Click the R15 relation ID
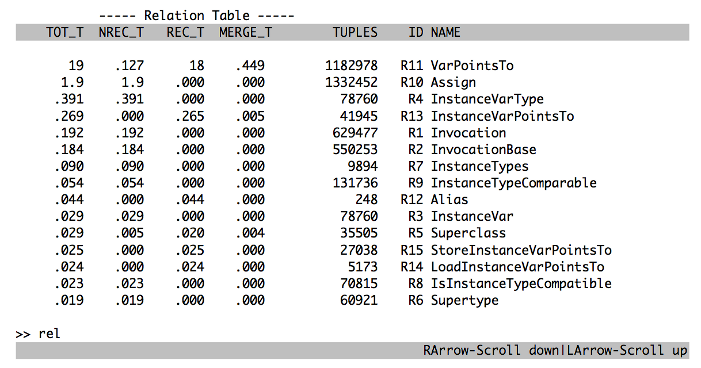Image resolution: width=701 pixels, height=368 pixels. click(x=412, y=250)
